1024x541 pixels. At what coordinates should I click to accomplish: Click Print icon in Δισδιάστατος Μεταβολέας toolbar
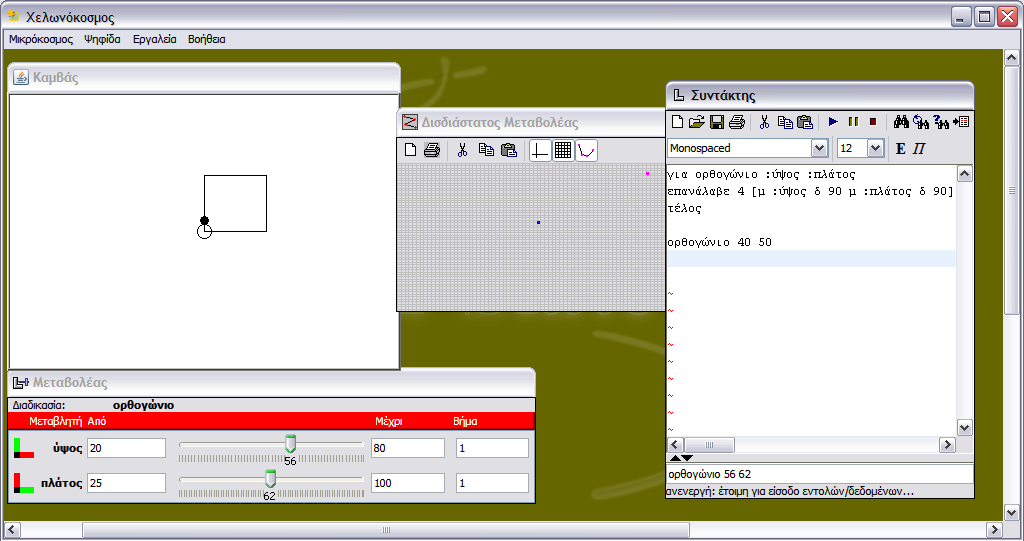click(432, 150)
